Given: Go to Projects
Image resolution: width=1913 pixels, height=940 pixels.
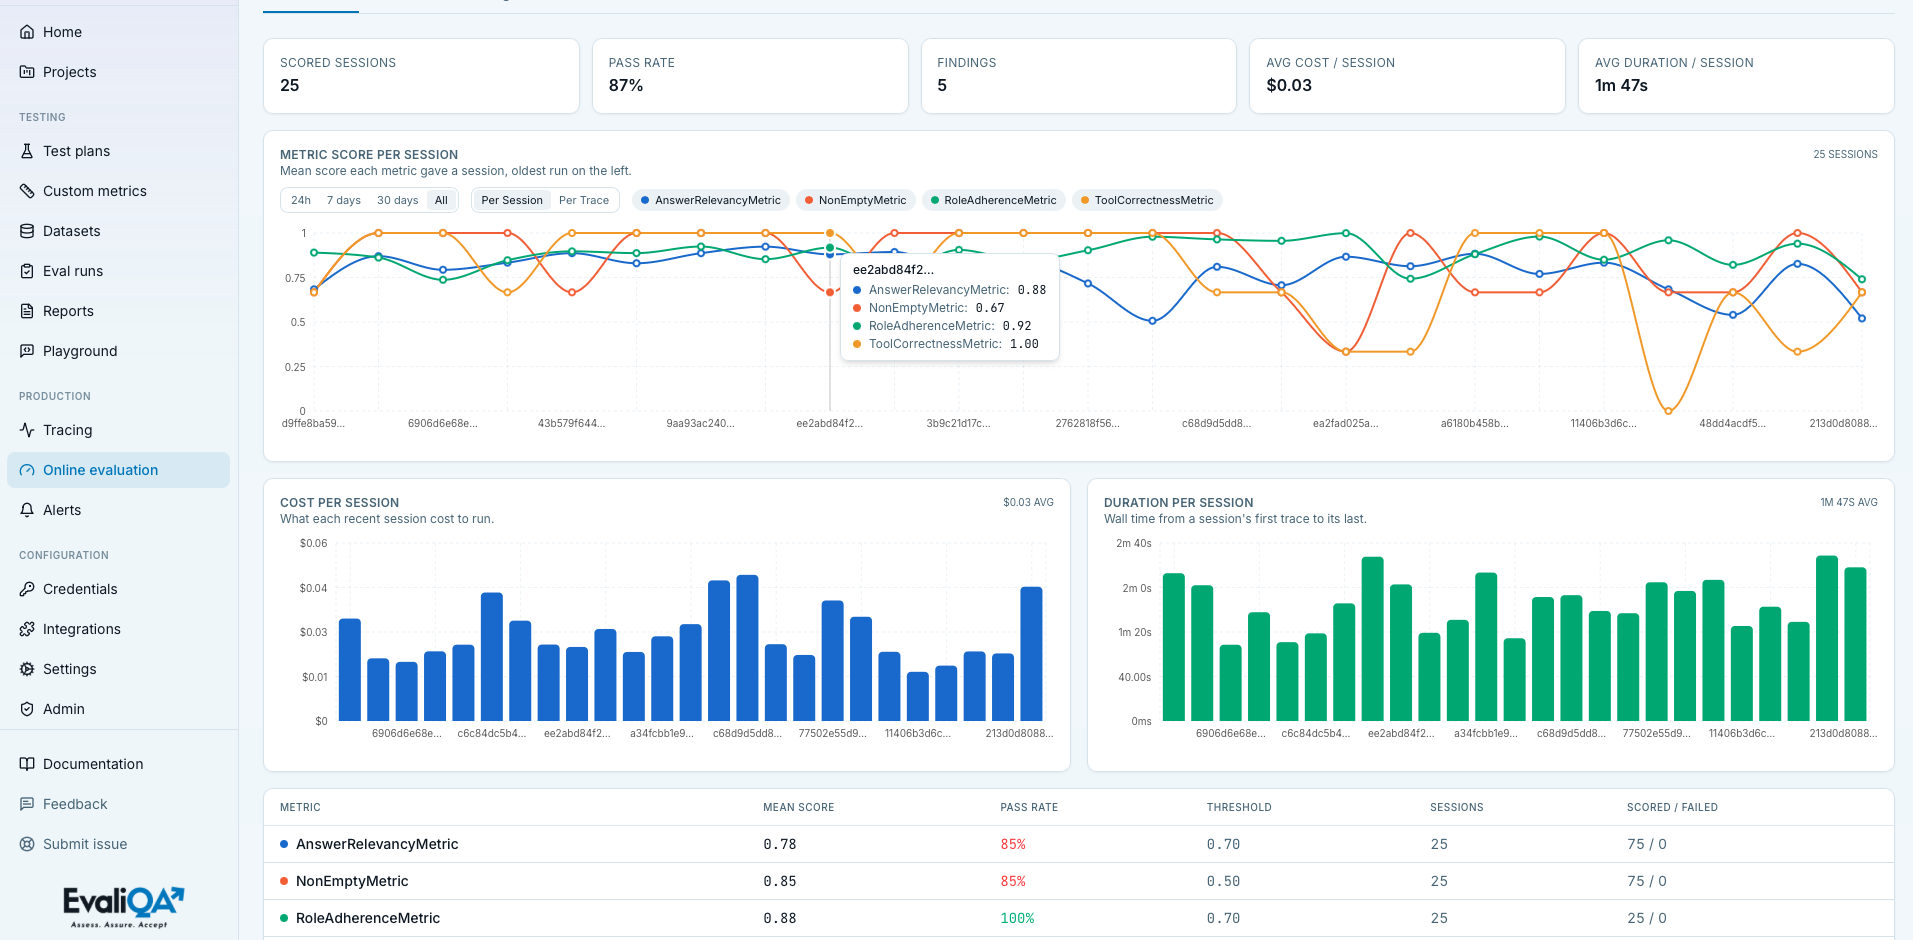Looking at the screenshot, I should [x=118, y=72].
